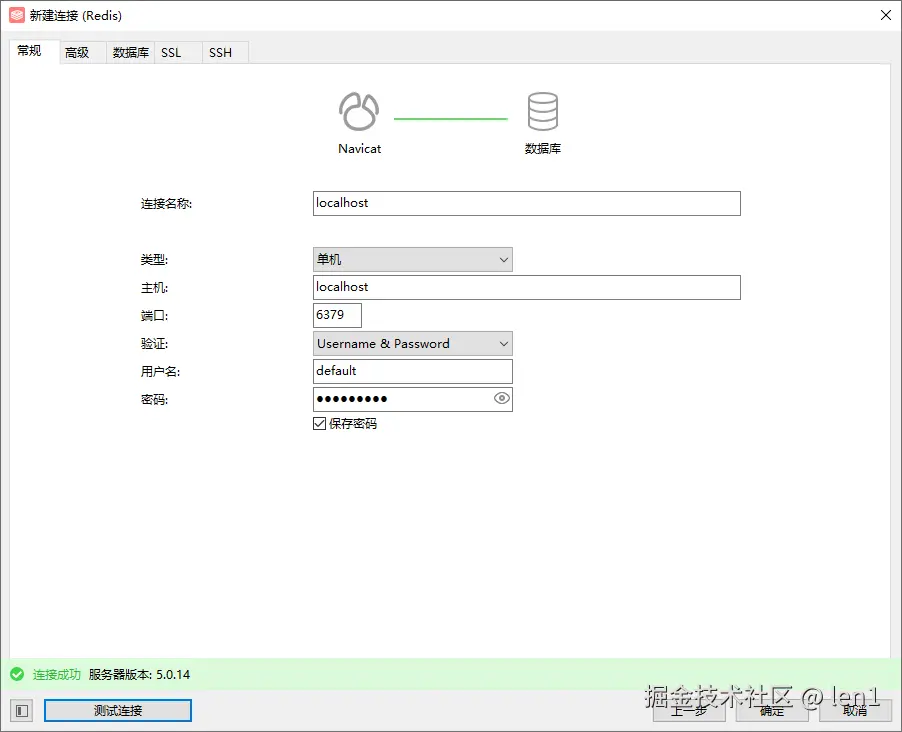The height and width of the screenshot is (732, 902).
Task: Click the 端口: label
Action: coord(154,315)
